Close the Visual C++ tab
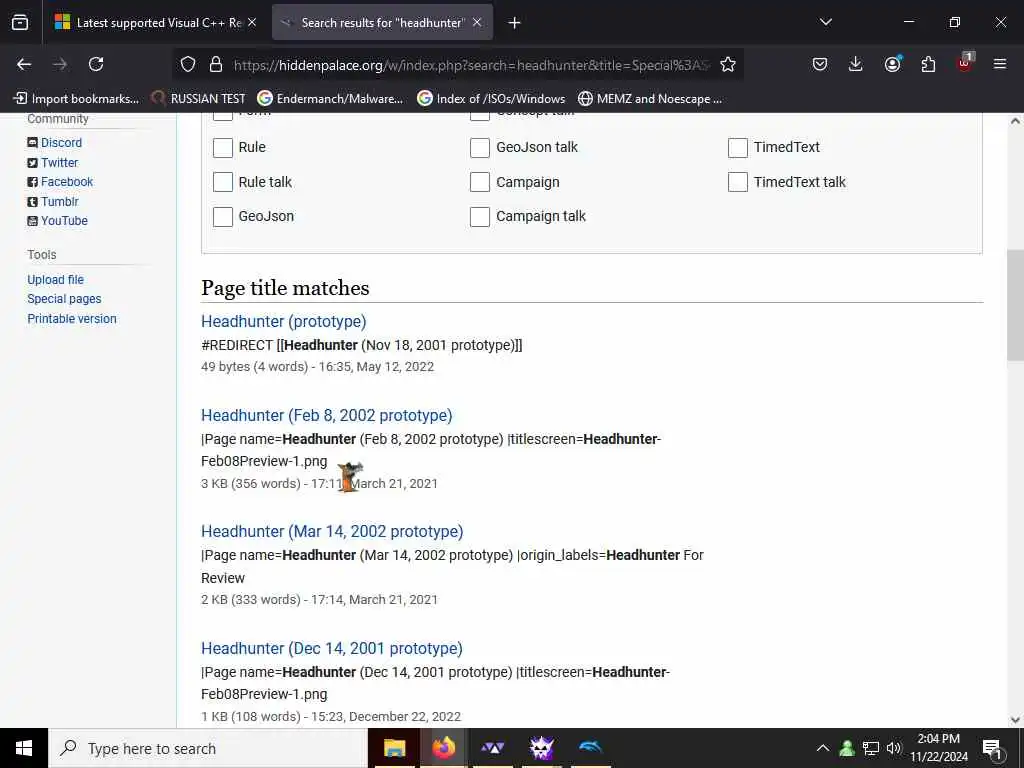The height and width of the screenshot is (768, 1024). pos(252,22)
